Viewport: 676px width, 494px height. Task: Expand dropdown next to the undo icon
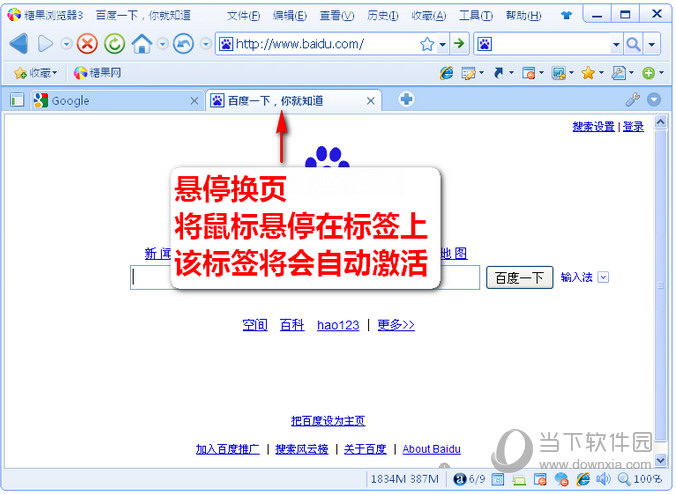coord(206,44)
